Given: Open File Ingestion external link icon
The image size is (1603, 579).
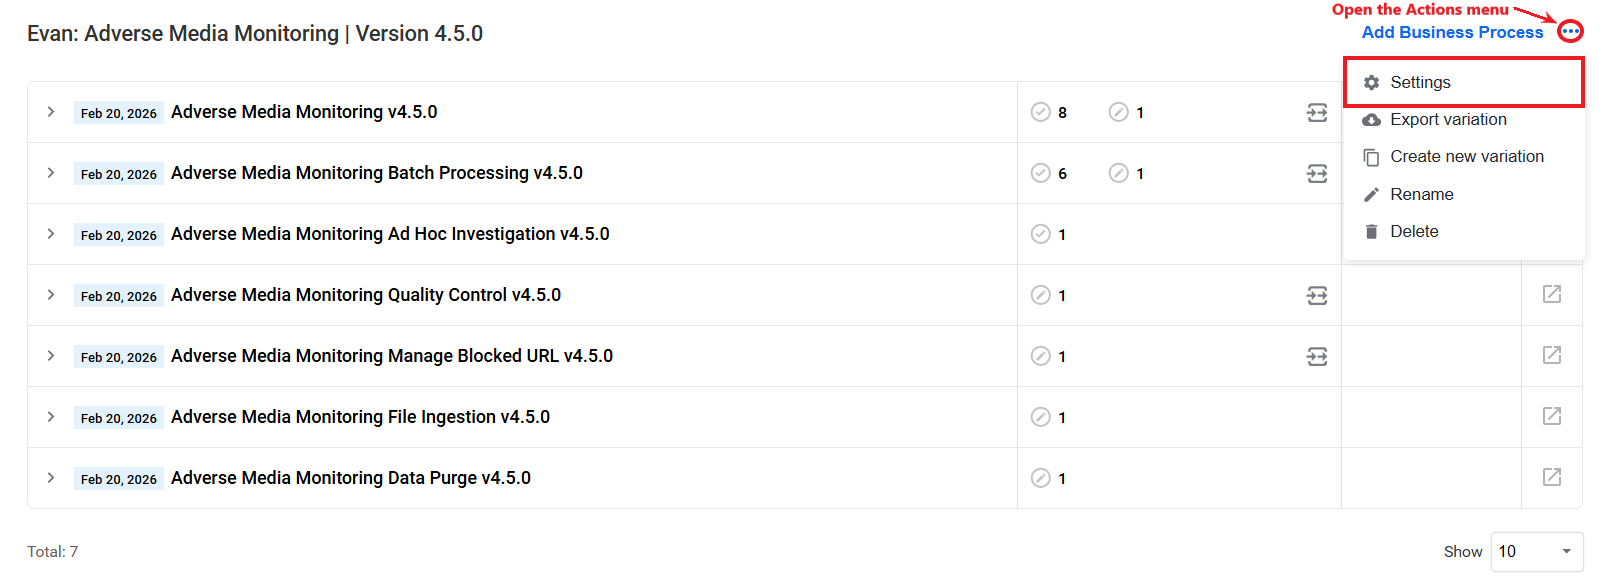Looking at the screenshot, I should (x=1552, y=416).
